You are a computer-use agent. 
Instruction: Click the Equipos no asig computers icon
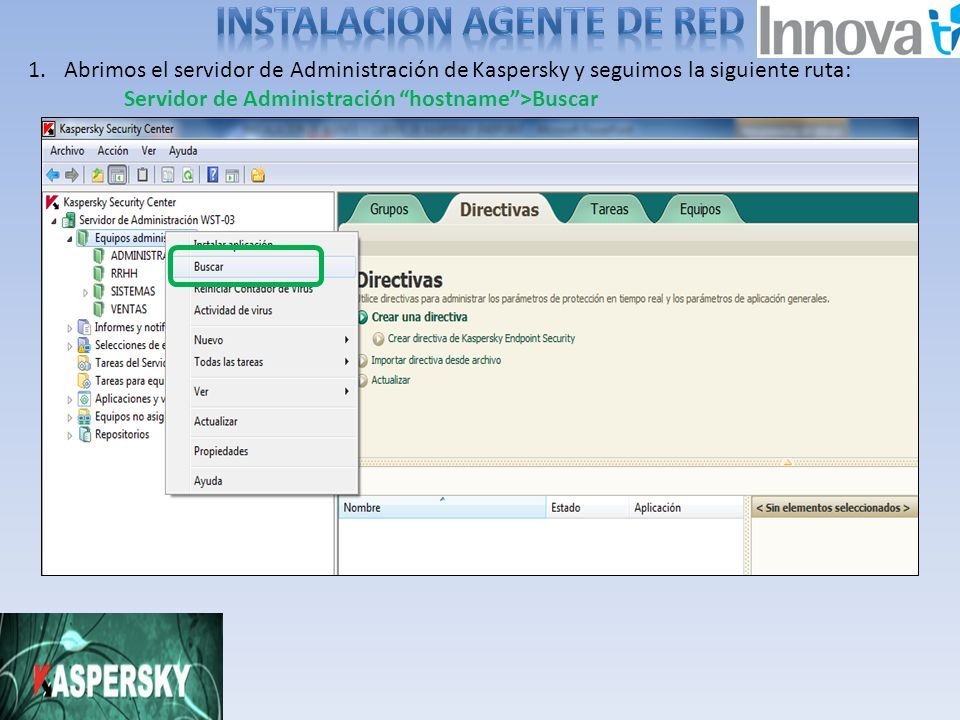coord(84,417)
